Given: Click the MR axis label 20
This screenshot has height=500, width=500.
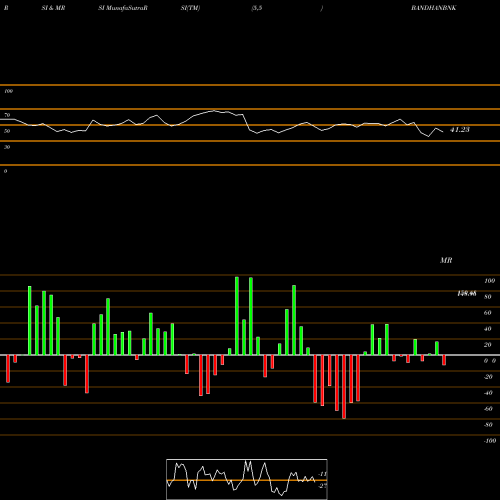Looking at the screenshot, I should (487, 345).
